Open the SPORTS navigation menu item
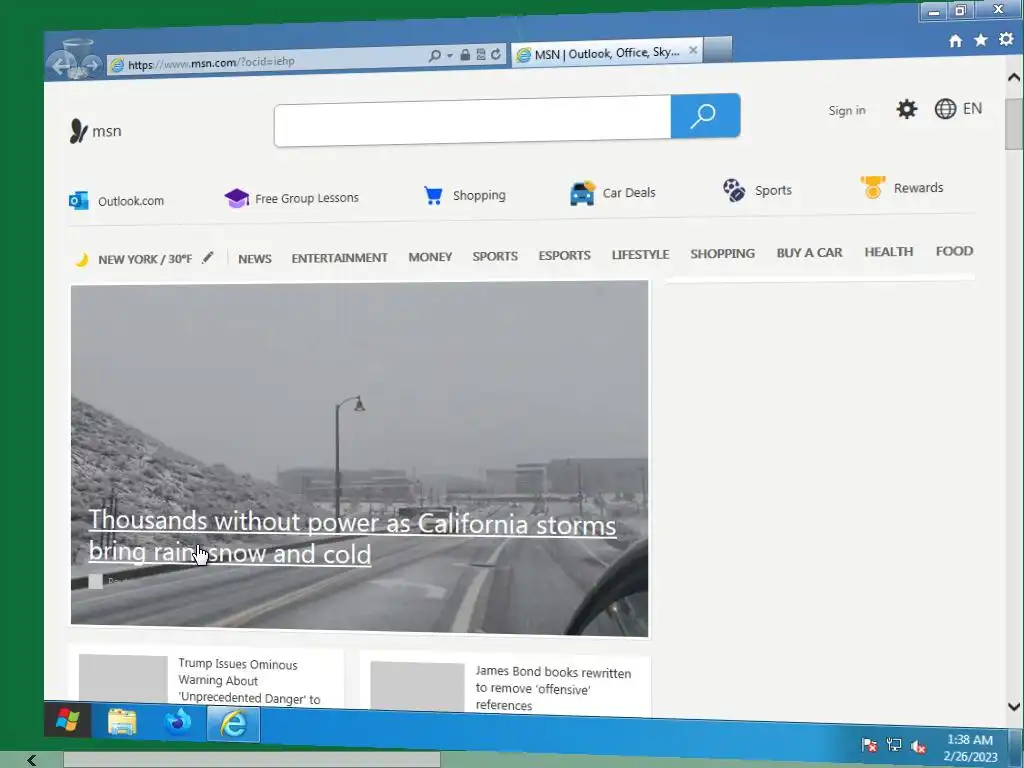Viewport: 1024px width, 768px height. coord(495,256)
